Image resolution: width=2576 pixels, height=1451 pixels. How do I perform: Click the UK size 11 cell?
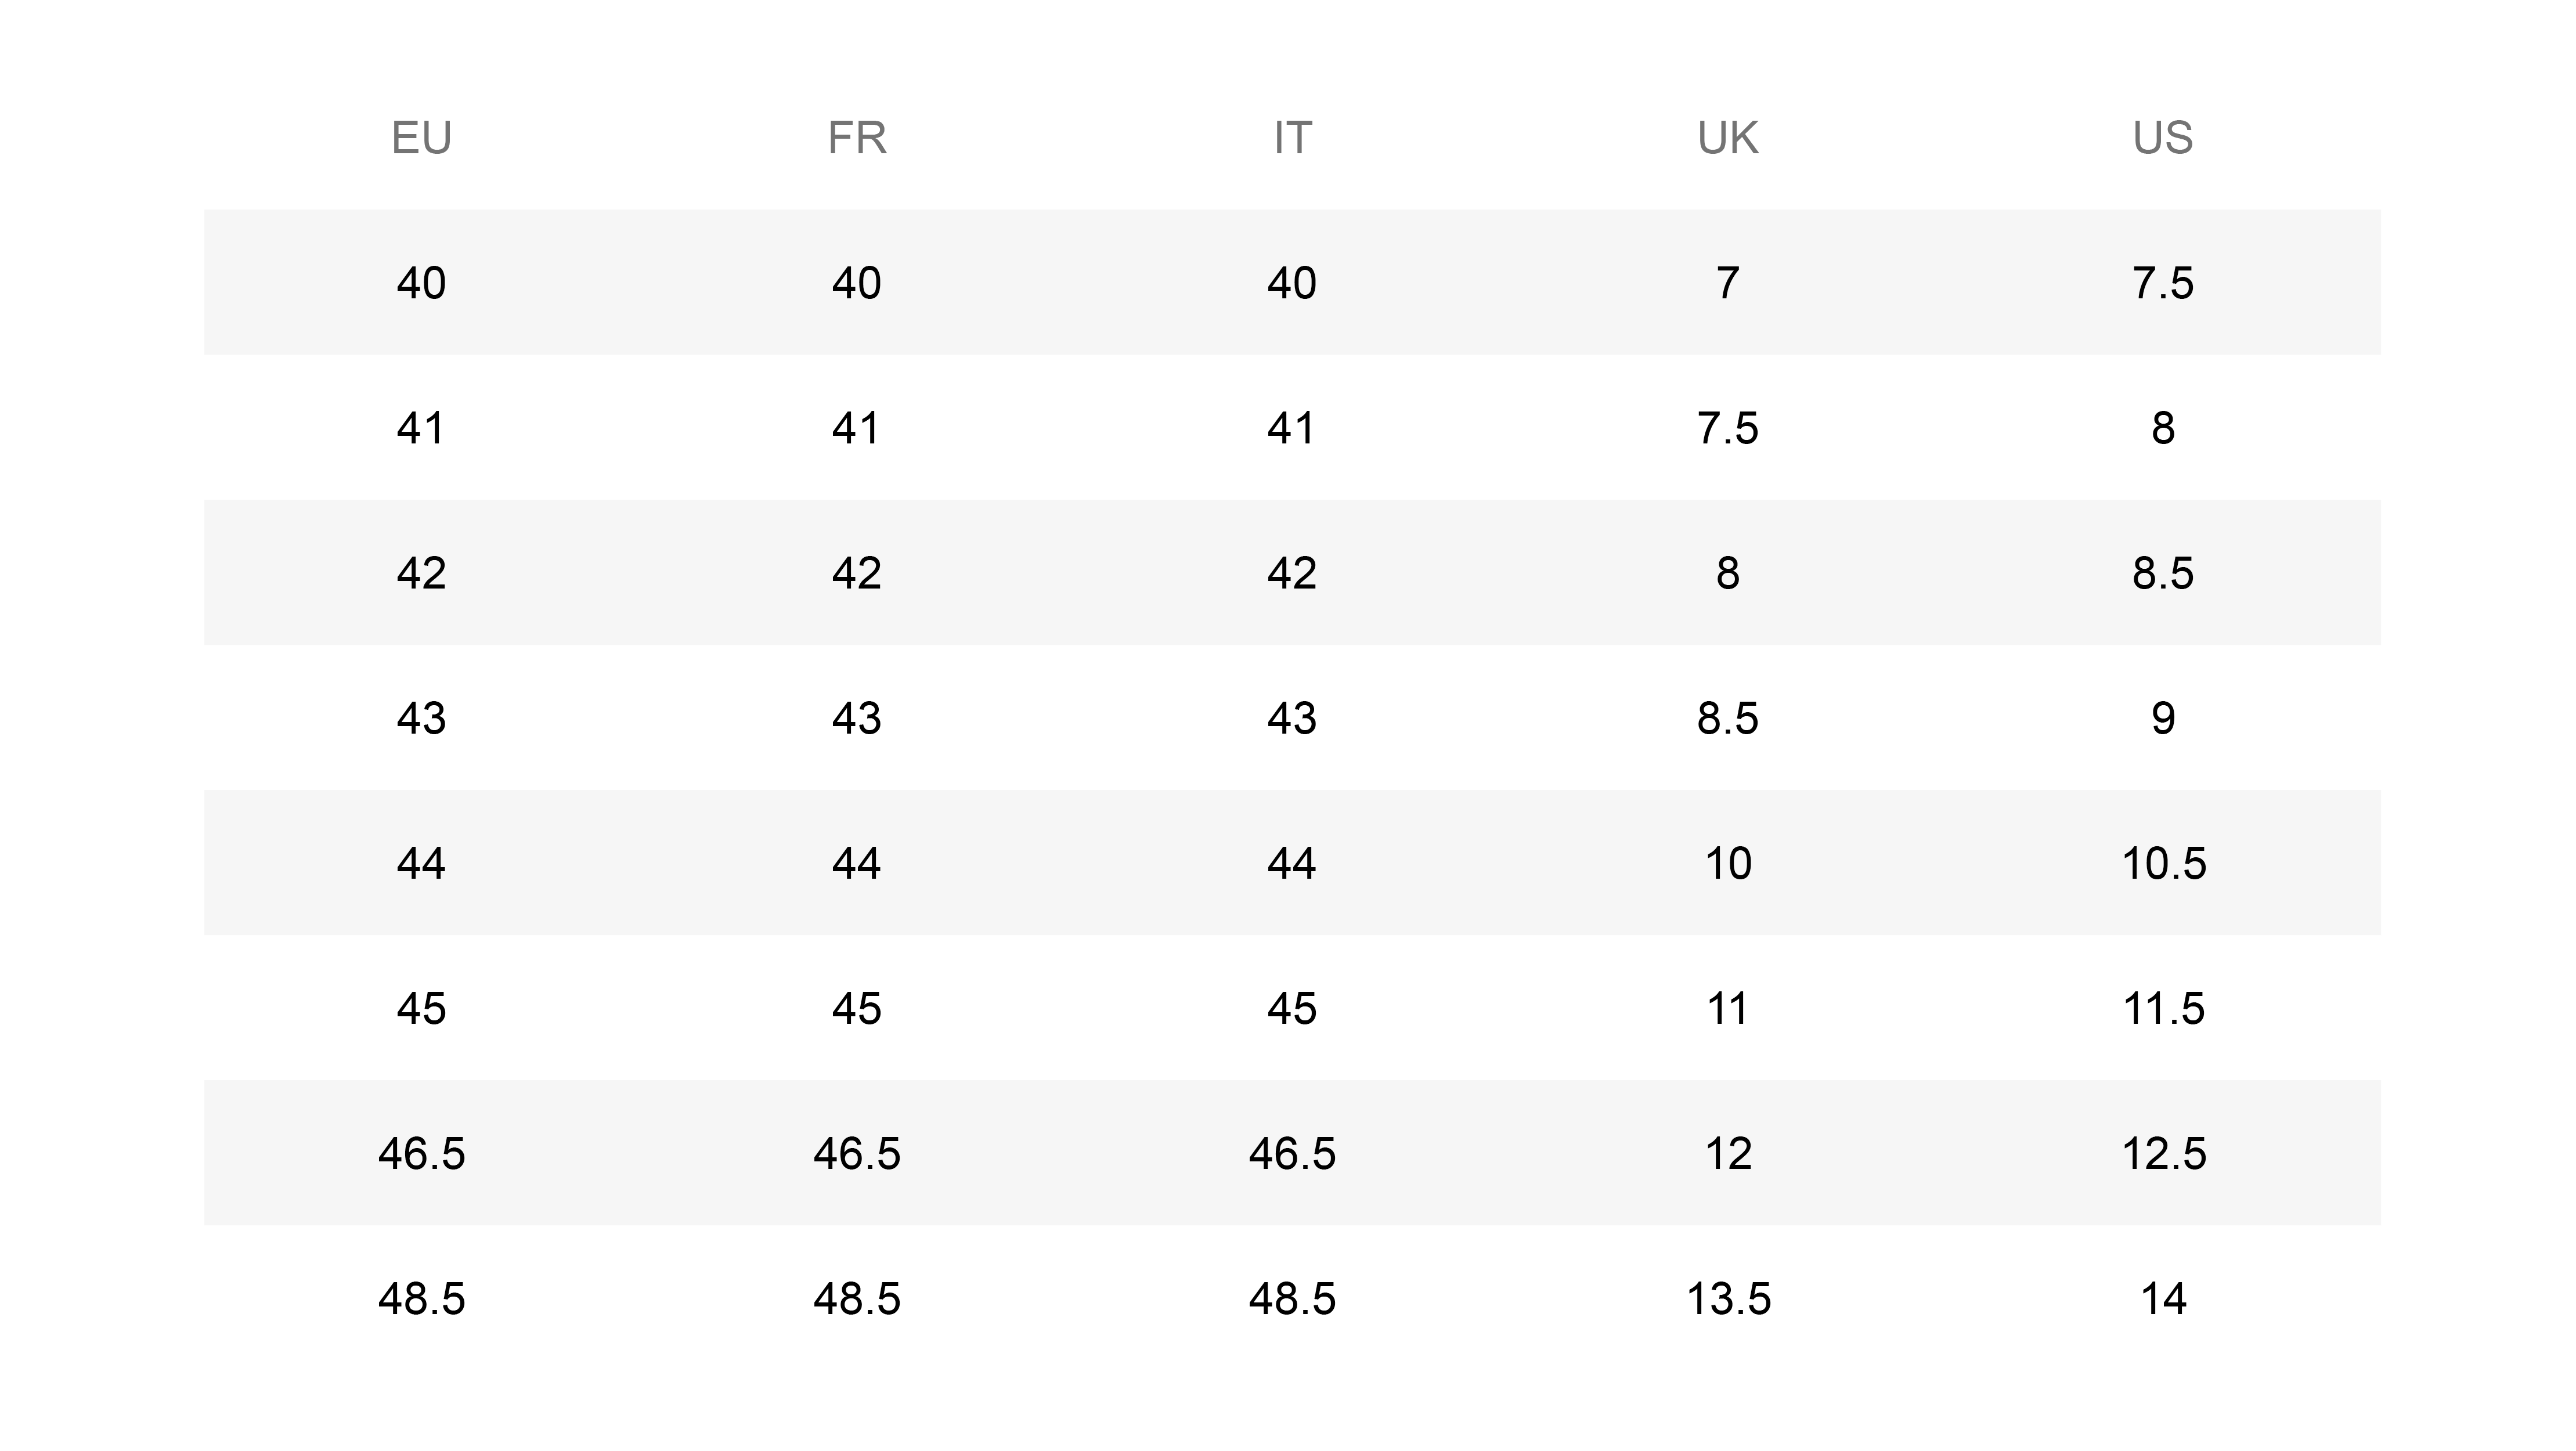click(1727, 1008)
